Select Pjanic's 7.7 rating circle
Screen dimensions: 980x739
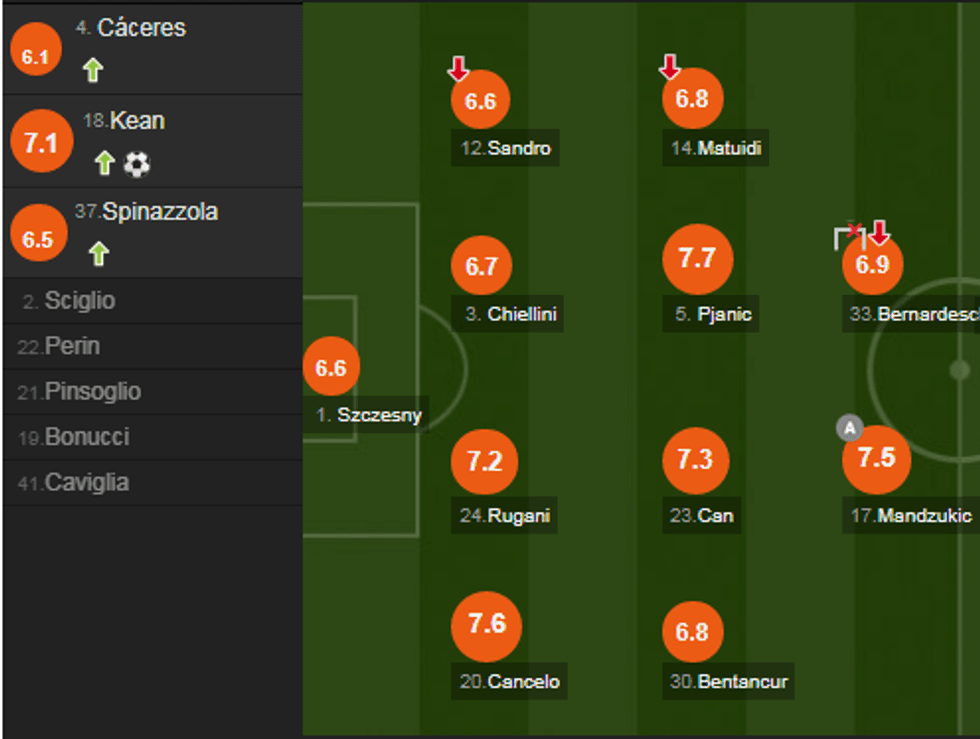[x=697, y=259]
